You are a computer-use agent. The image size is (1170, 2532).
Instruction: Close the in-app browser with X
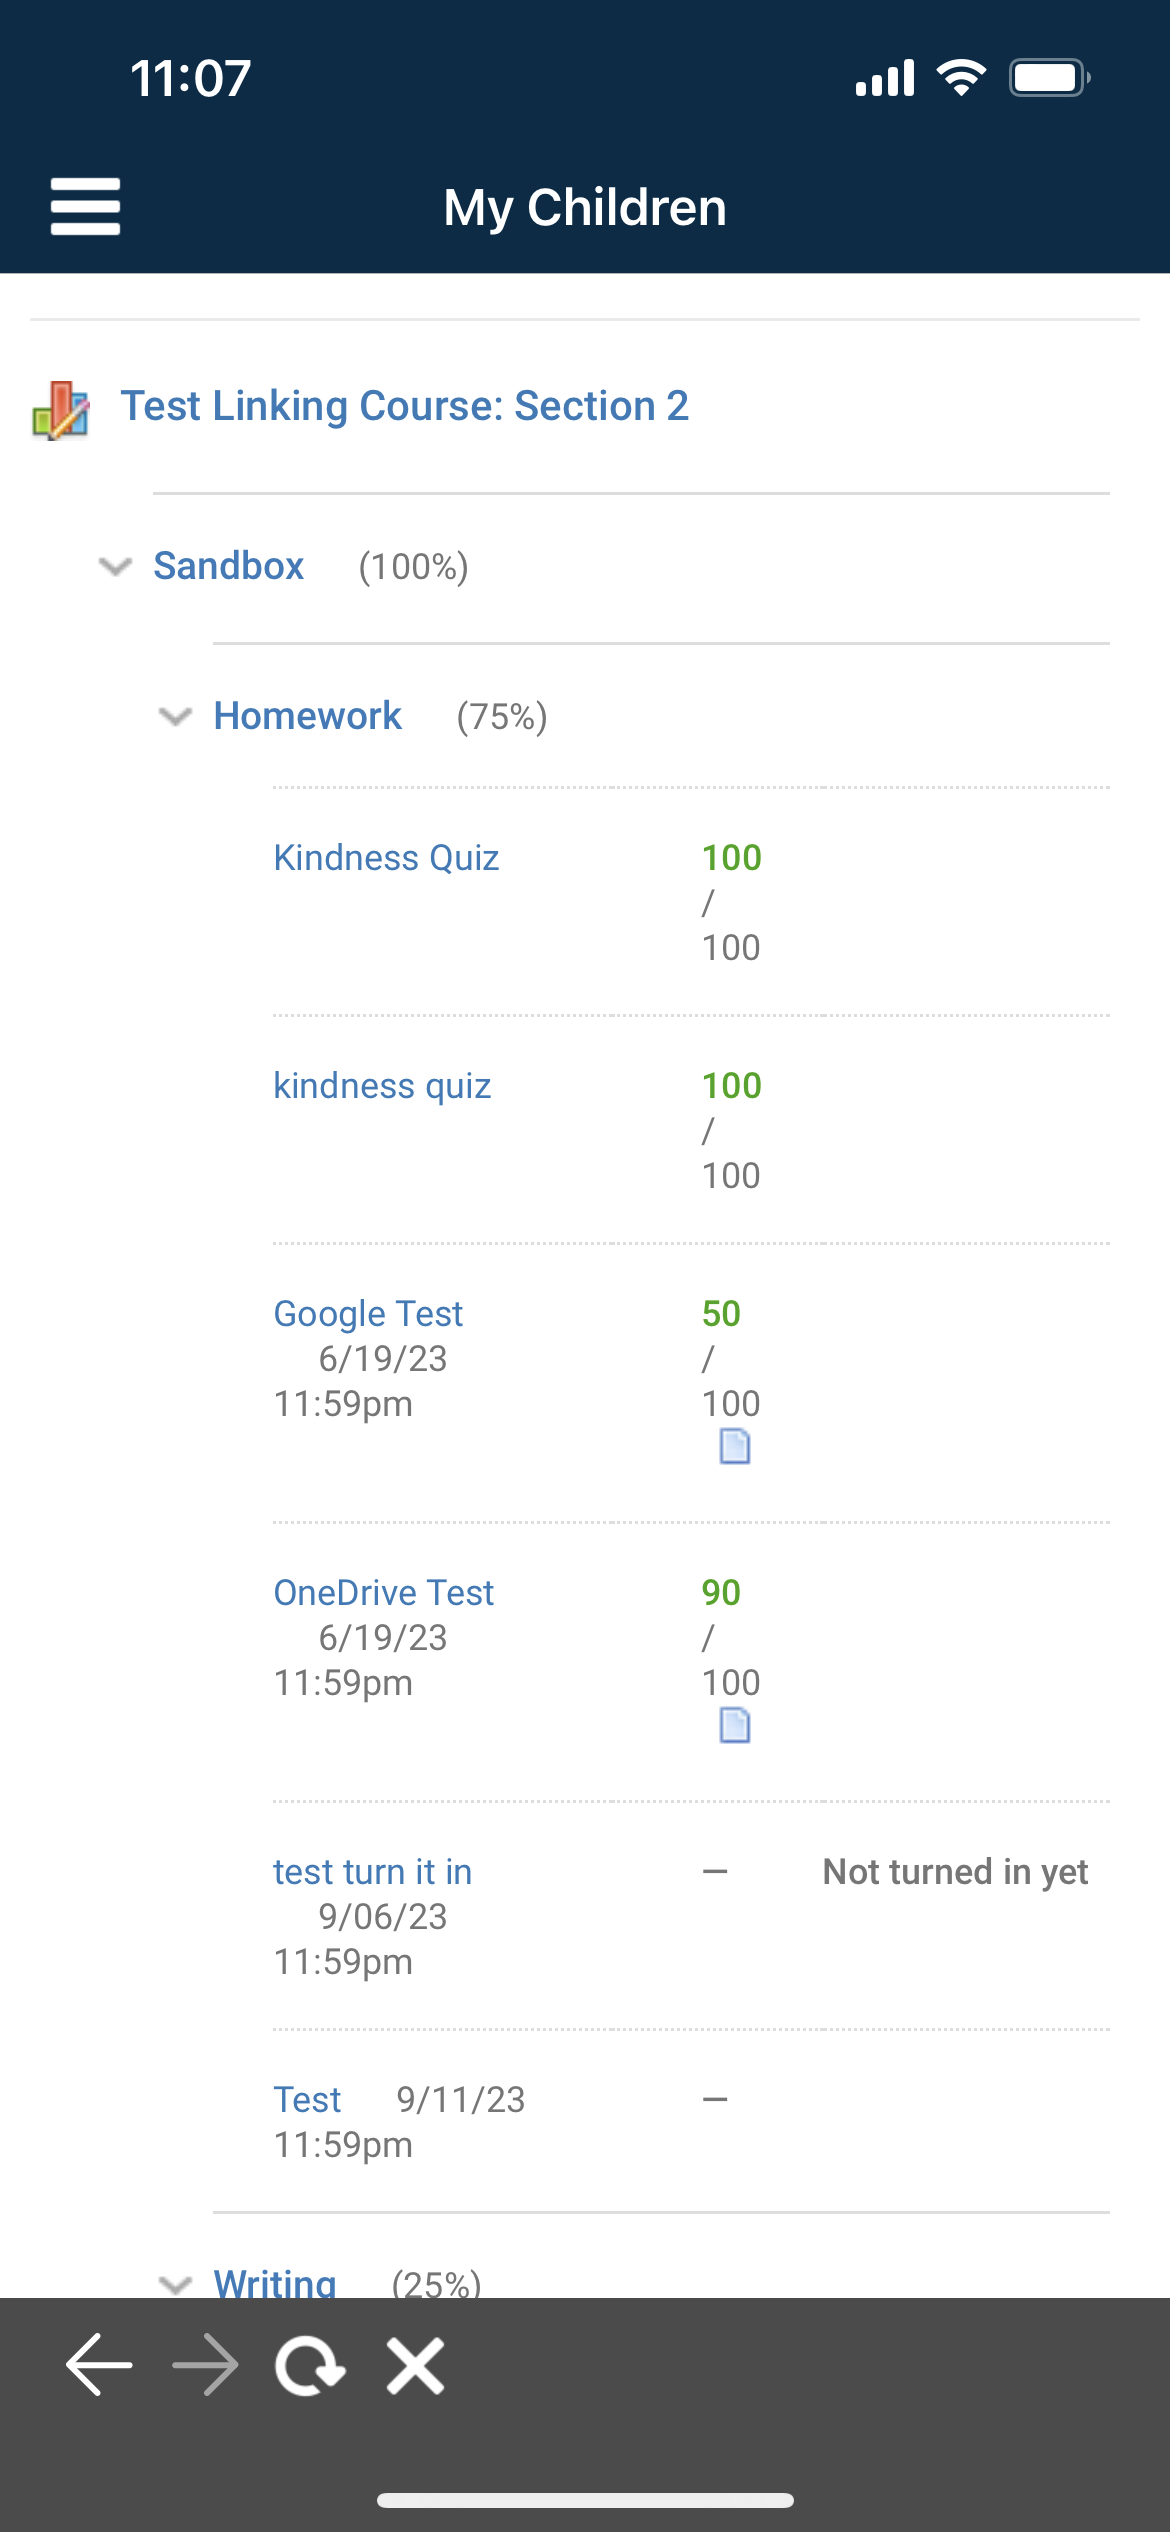[x=416, y=2366]
